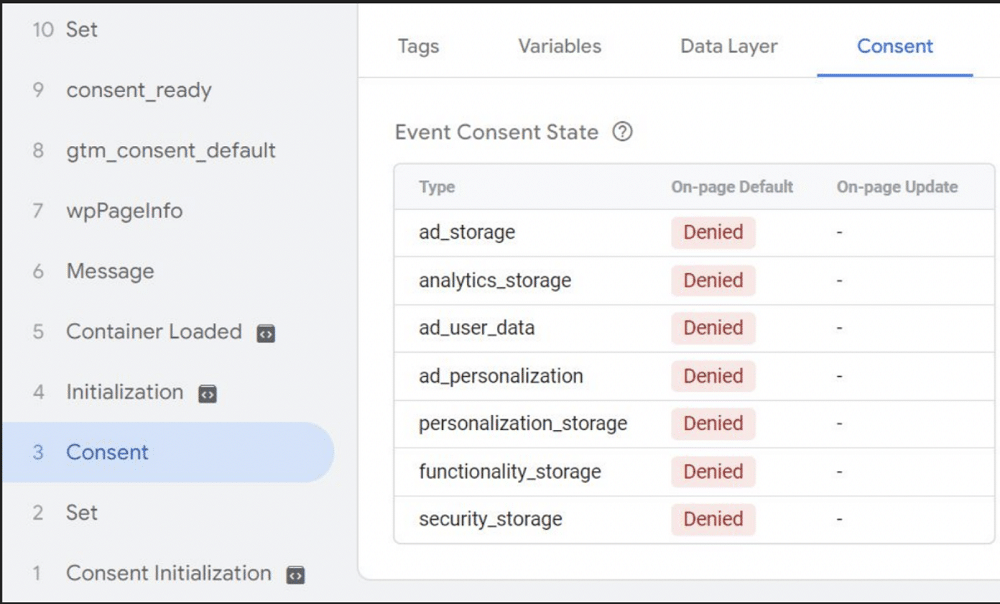Select the gtm_consent_default event
This screenshot has height=604, width=1000.
pyautogui.click(x=172, y=150)
